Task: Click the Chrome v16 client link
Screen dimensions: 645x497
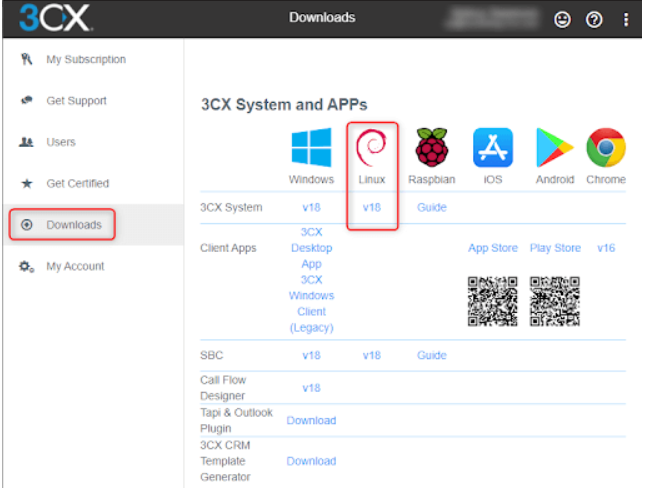Action: [x=606, y=248]
